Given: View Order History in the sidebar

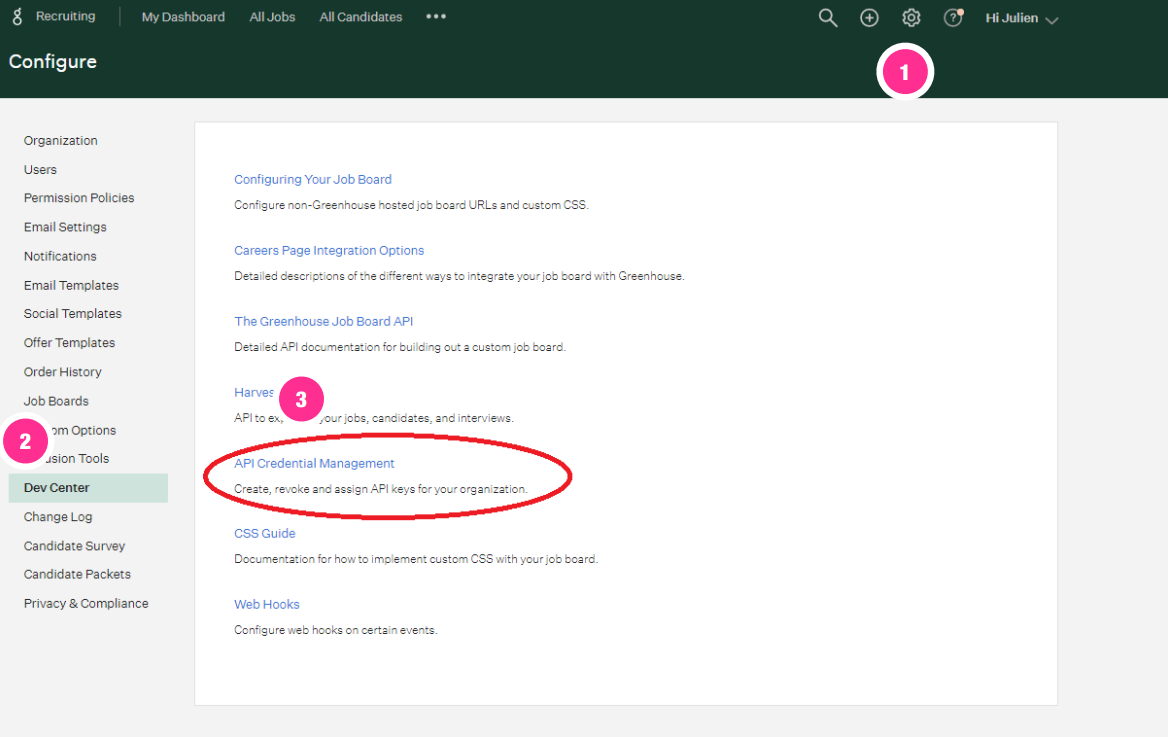Looking at the screenshot, I should click(63, 372).
